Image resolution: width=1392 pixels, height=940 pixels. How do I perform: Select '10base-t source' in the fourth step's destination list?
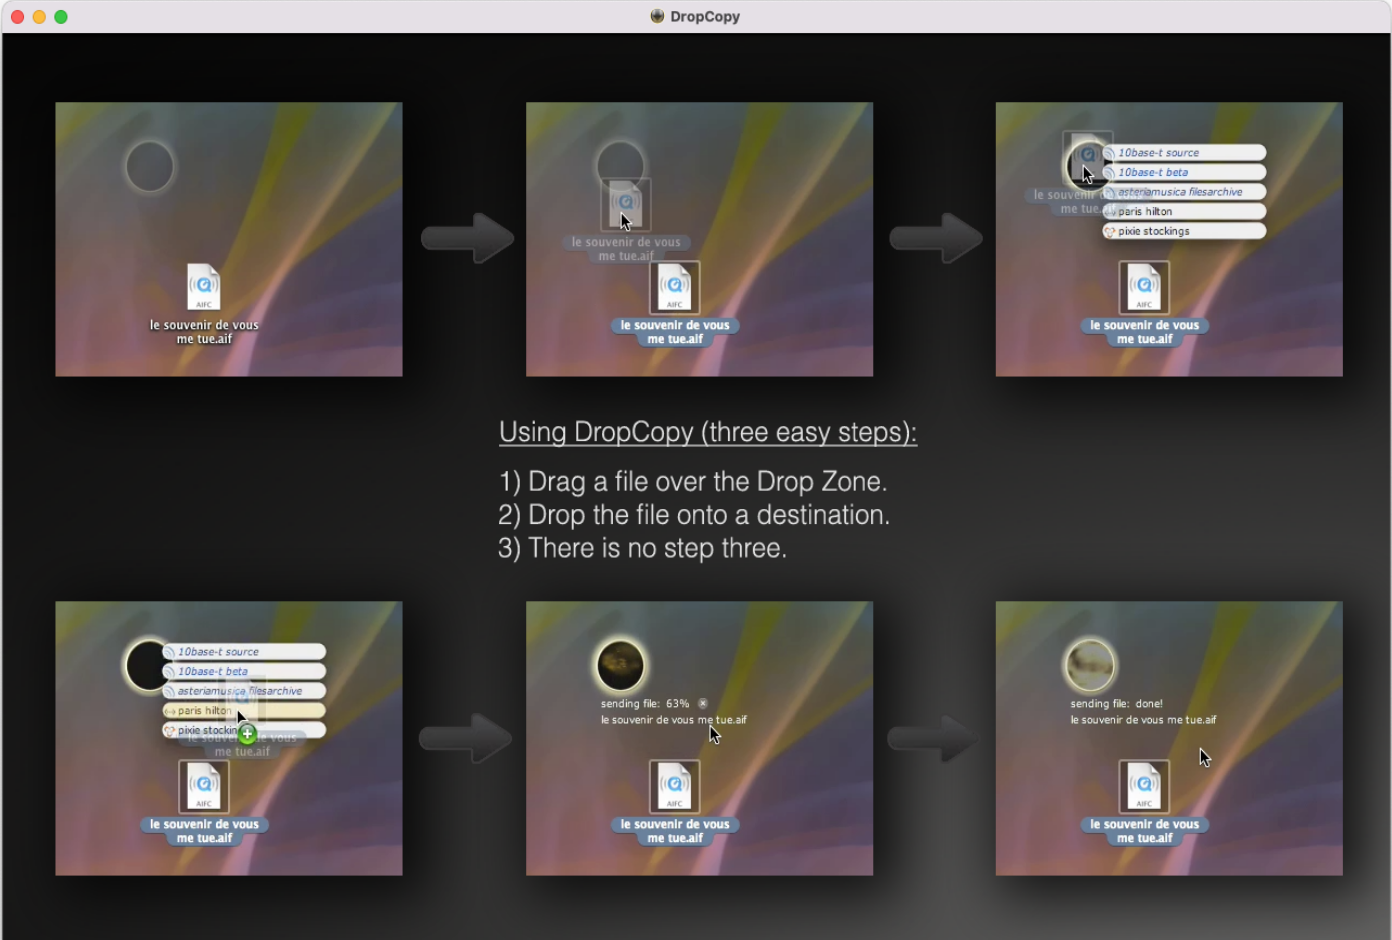[244, 652]
